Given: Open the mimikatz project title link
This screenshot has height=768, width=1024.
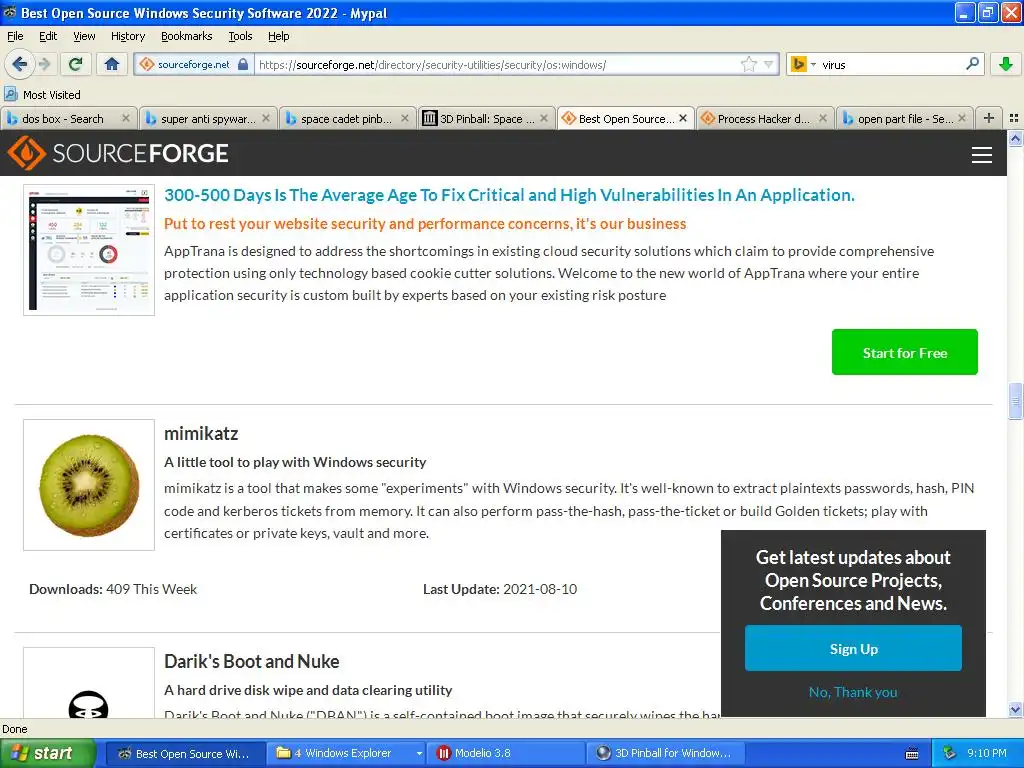Looking at the screenshot, I should [201, 434].
